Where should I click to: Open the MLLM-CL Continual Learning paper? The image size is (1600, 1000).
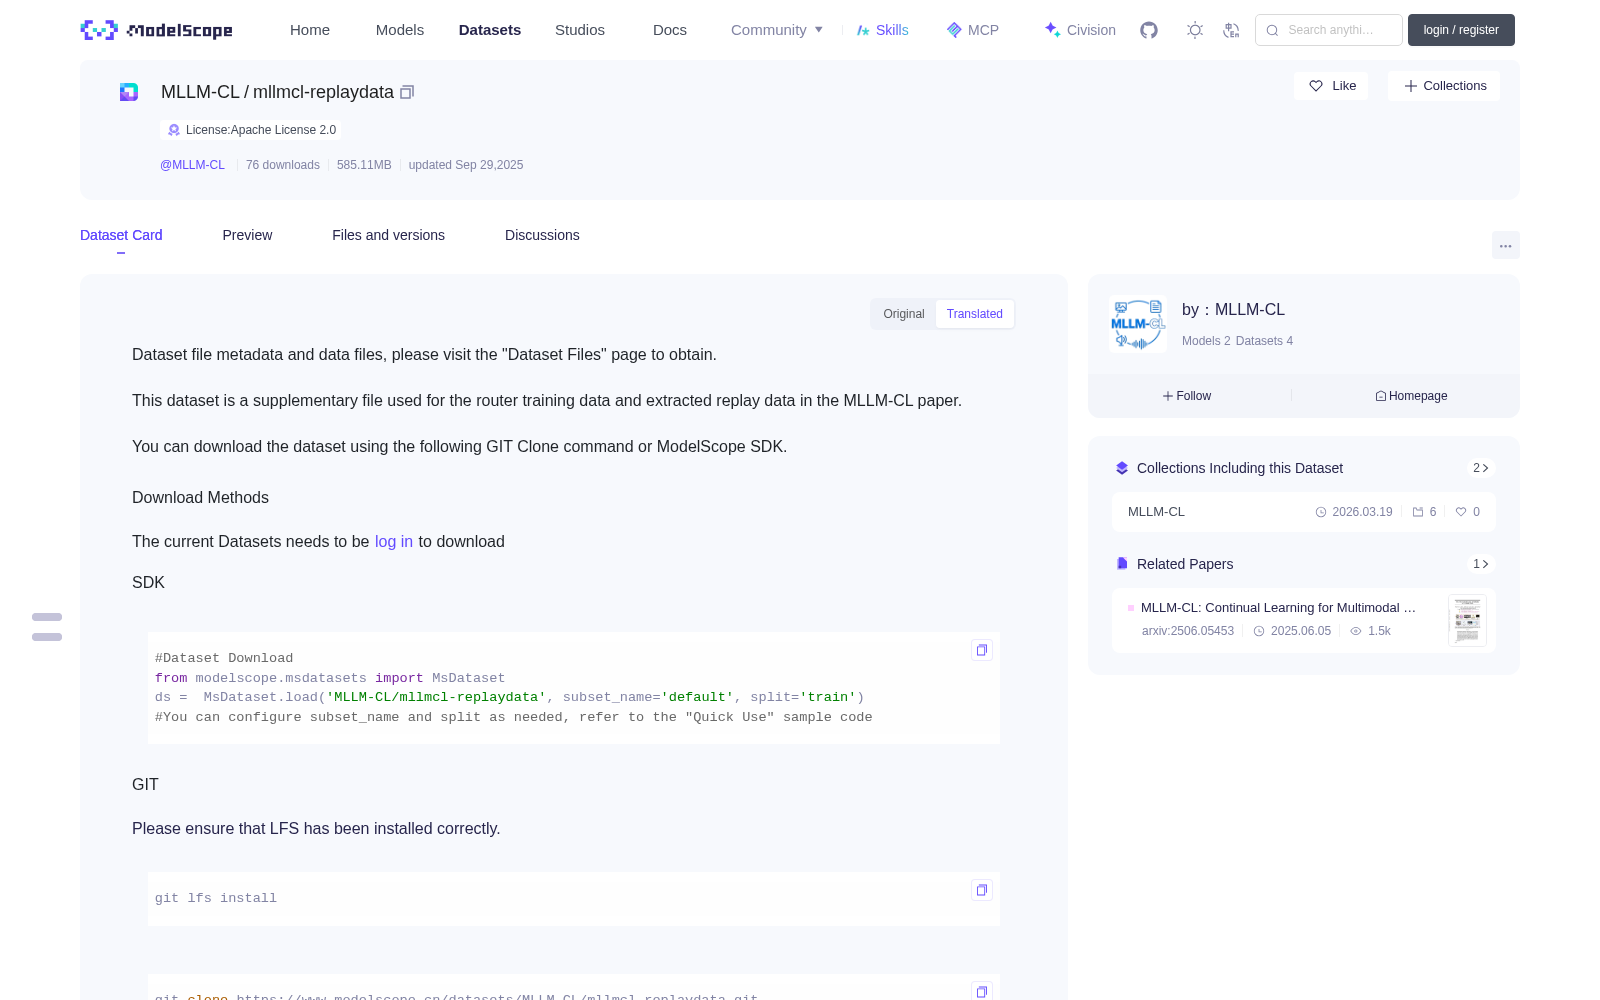[1278, 608]
